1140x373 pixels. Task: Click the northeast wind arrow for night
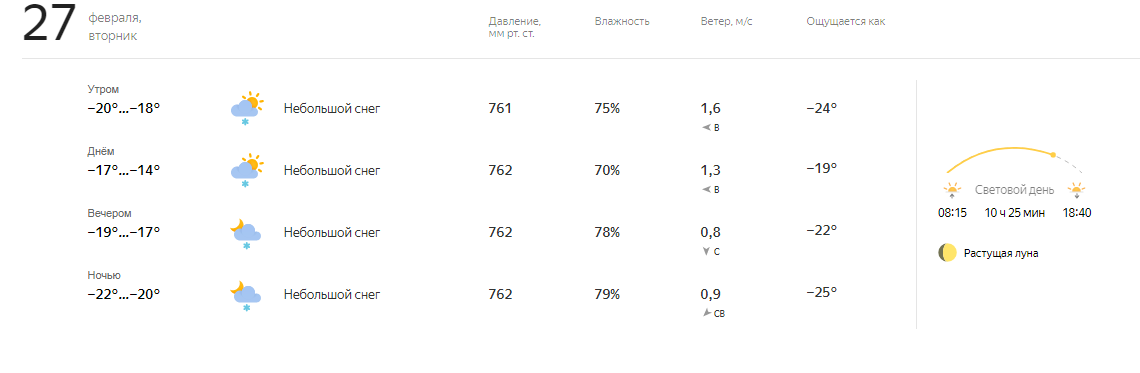pyautogui.click(x=706, y=313)
